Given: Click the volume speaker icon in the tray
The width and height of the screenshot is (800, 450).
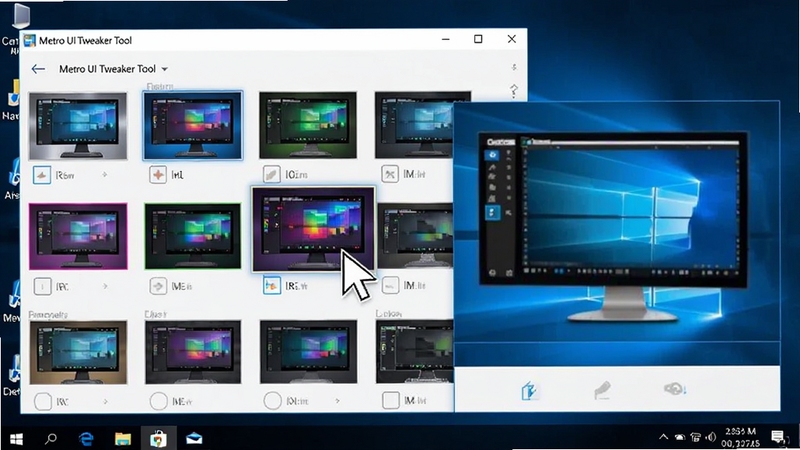Looking at the screenshot, I should [x=711, y=437].
